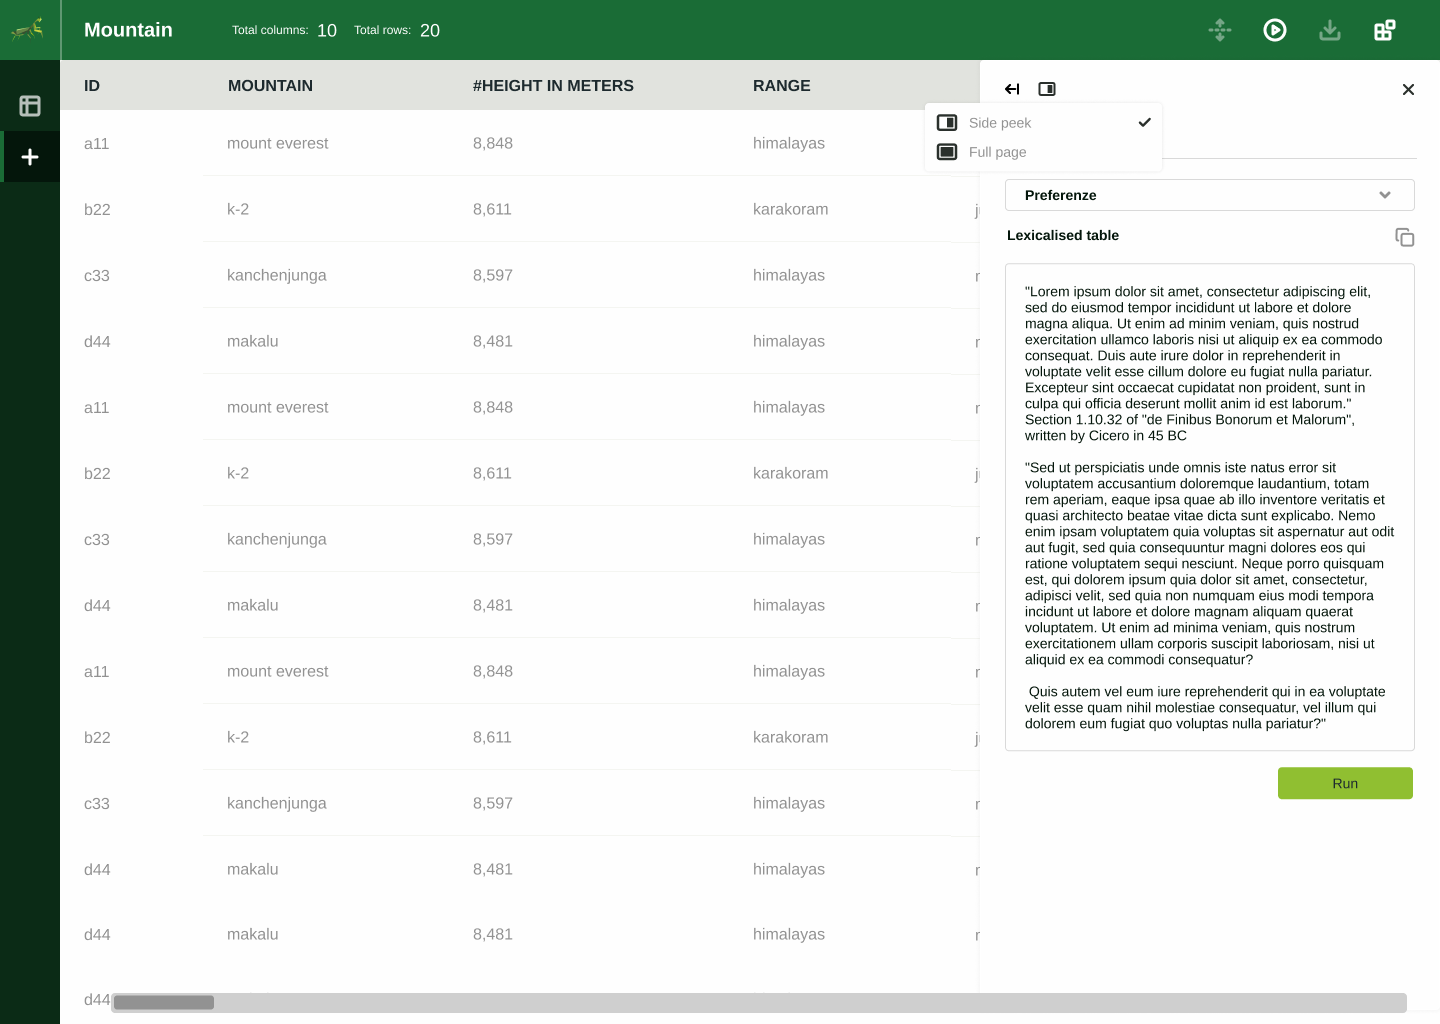Click the grid-plus icon in the header
Screen dimensions: 1440x1024
(1385, 30)
